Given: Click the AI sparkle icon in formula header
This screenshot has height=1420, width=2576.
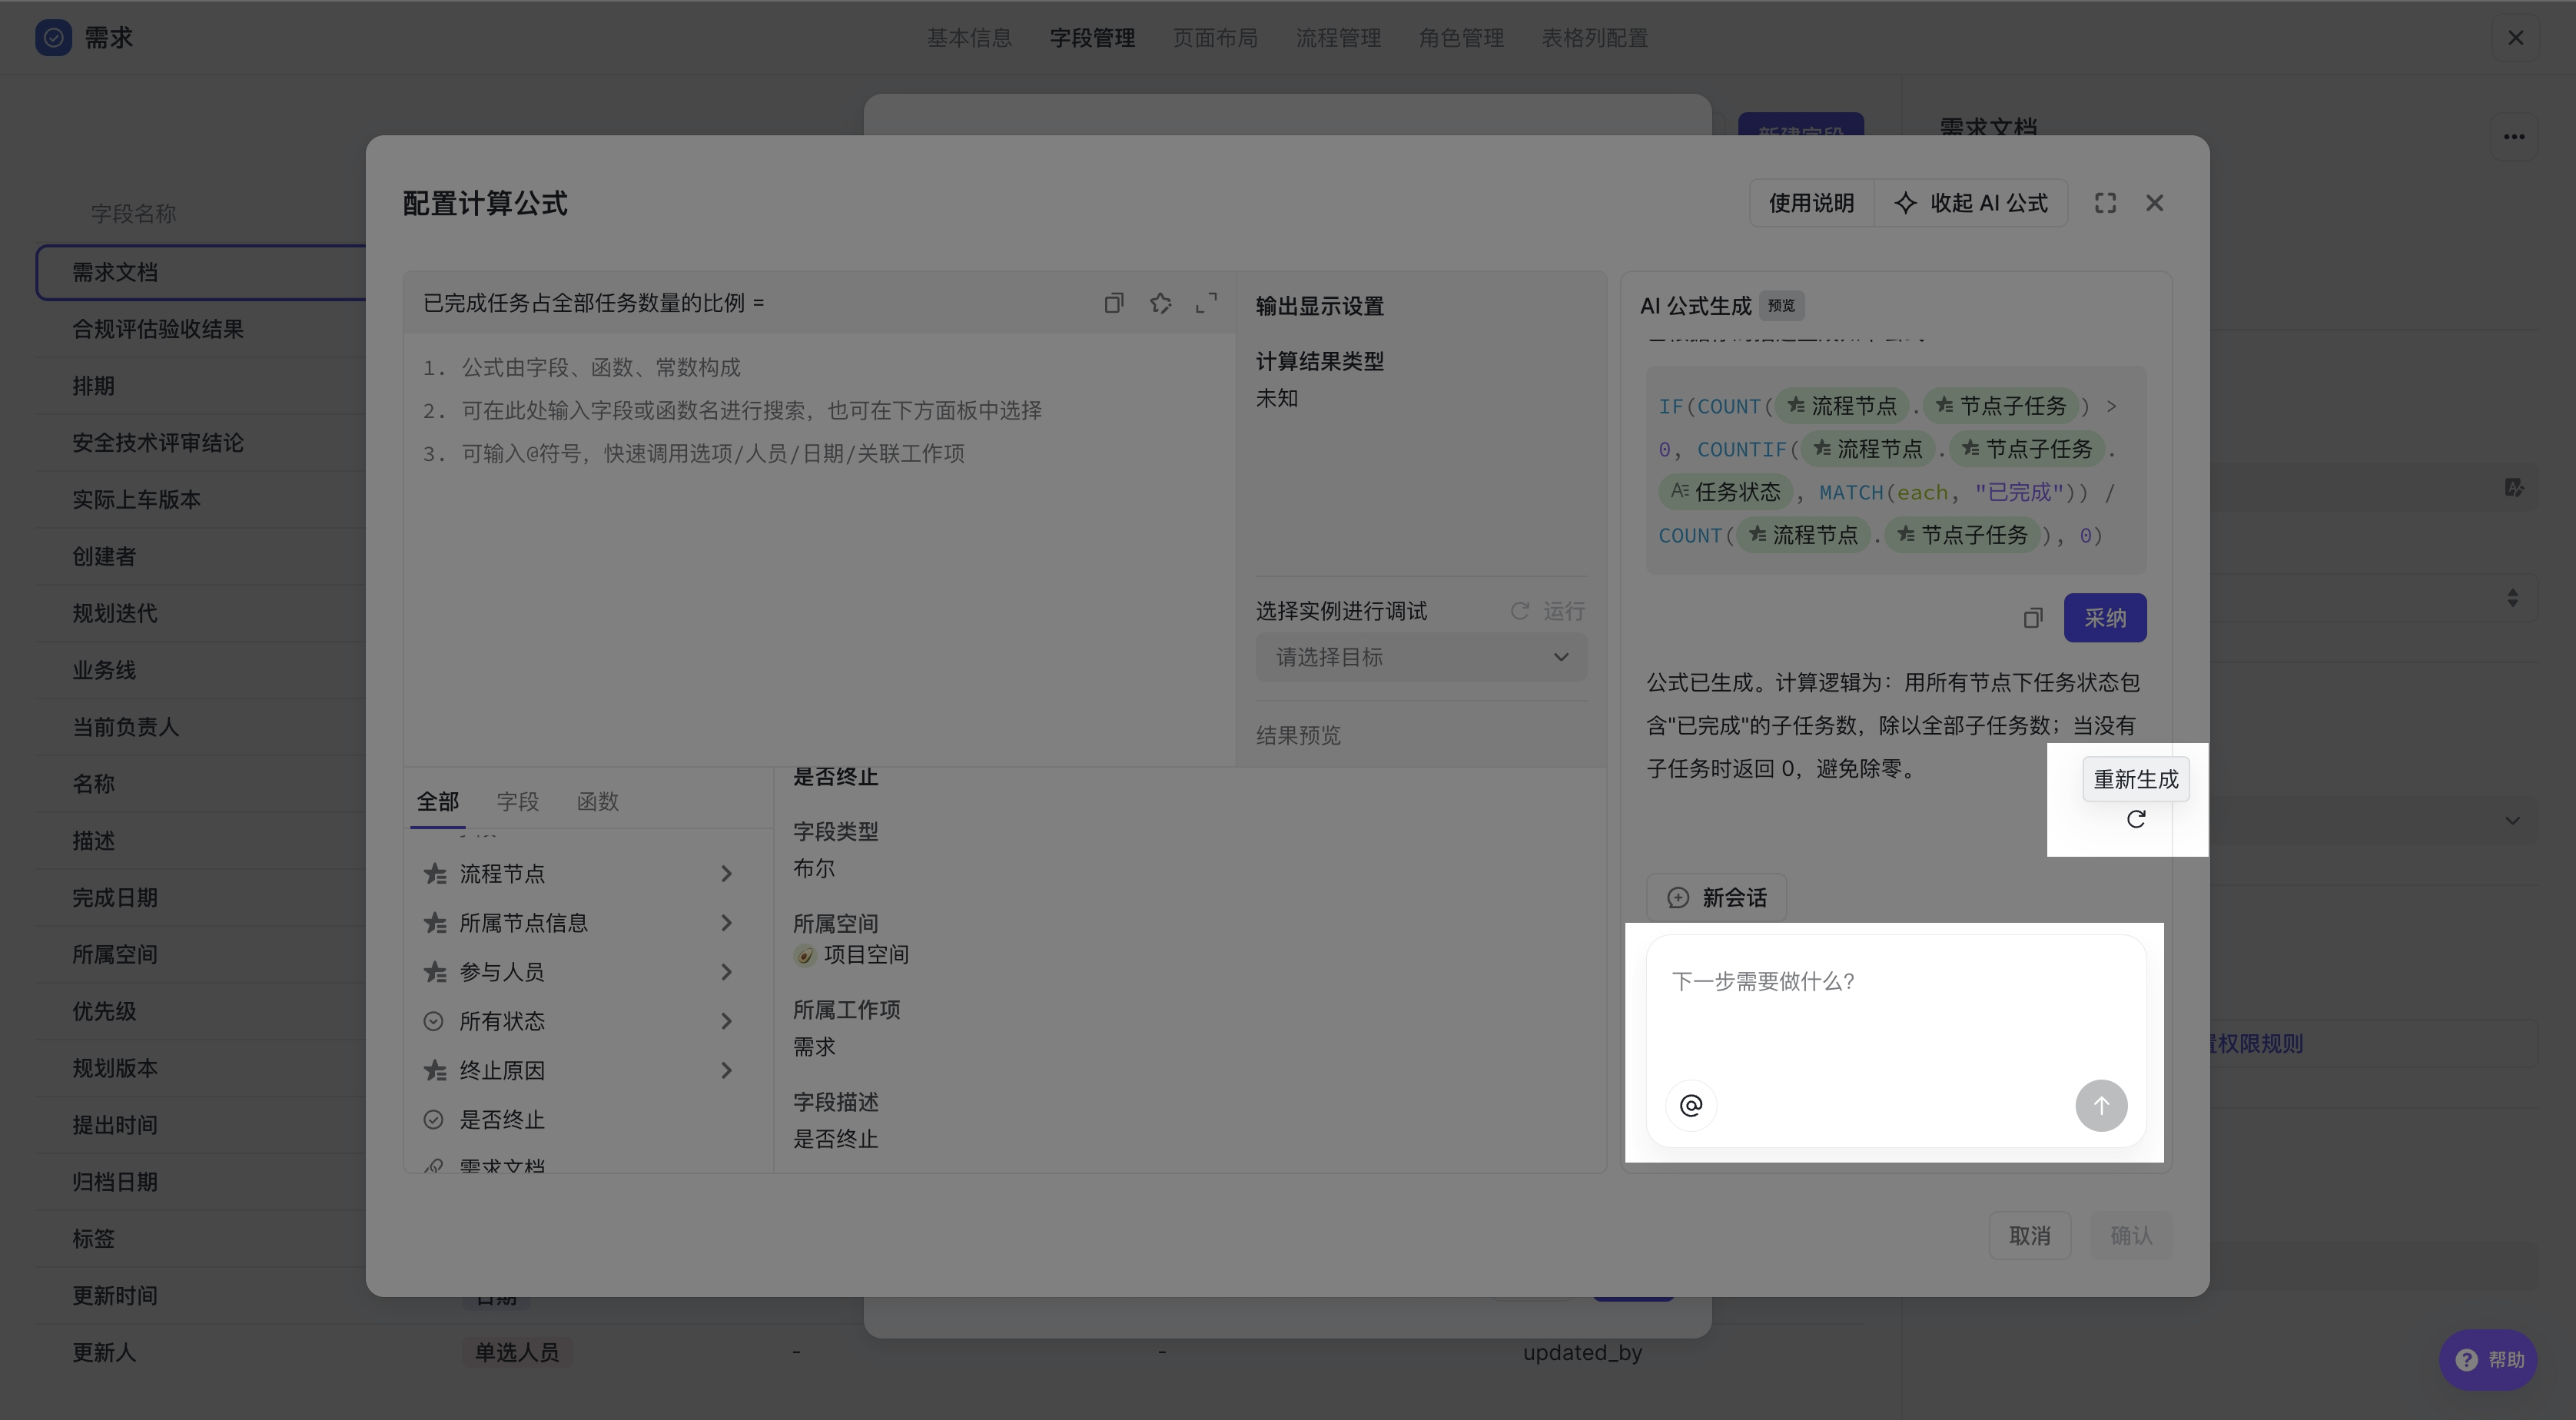Looking at the screenshot, I should [1160, 303].
